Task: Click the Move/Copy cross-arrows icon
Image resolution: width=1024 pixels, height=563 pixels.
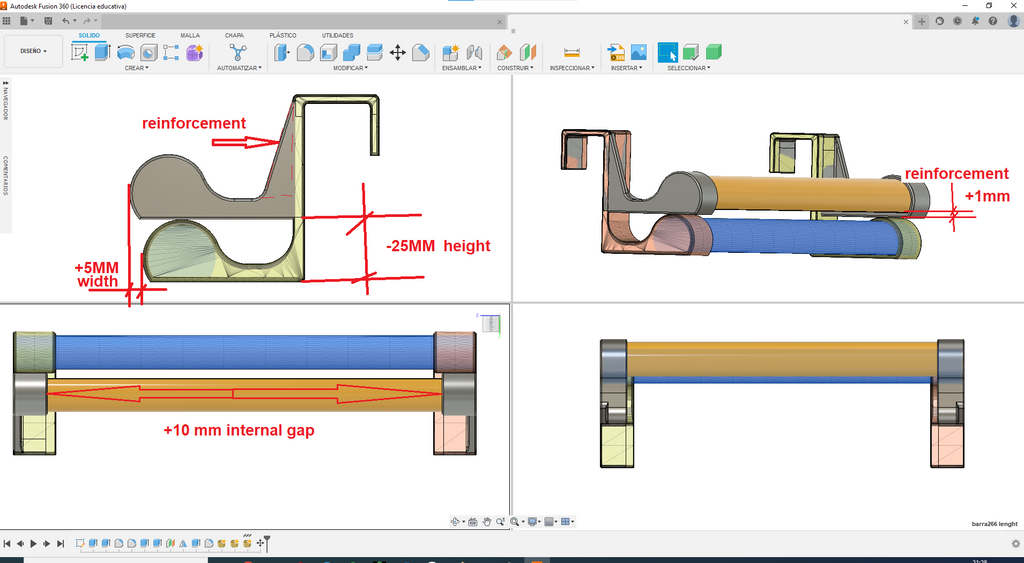Action: pos(398,53)
